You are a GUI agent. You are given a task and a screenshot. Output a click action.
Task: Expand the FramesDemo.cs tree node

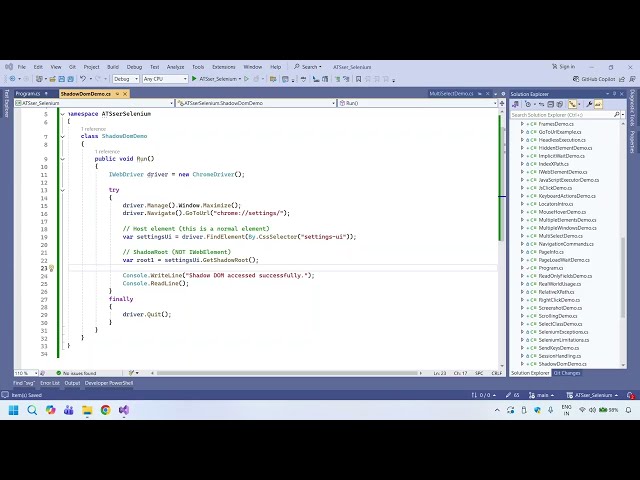[x=522, y=124]
